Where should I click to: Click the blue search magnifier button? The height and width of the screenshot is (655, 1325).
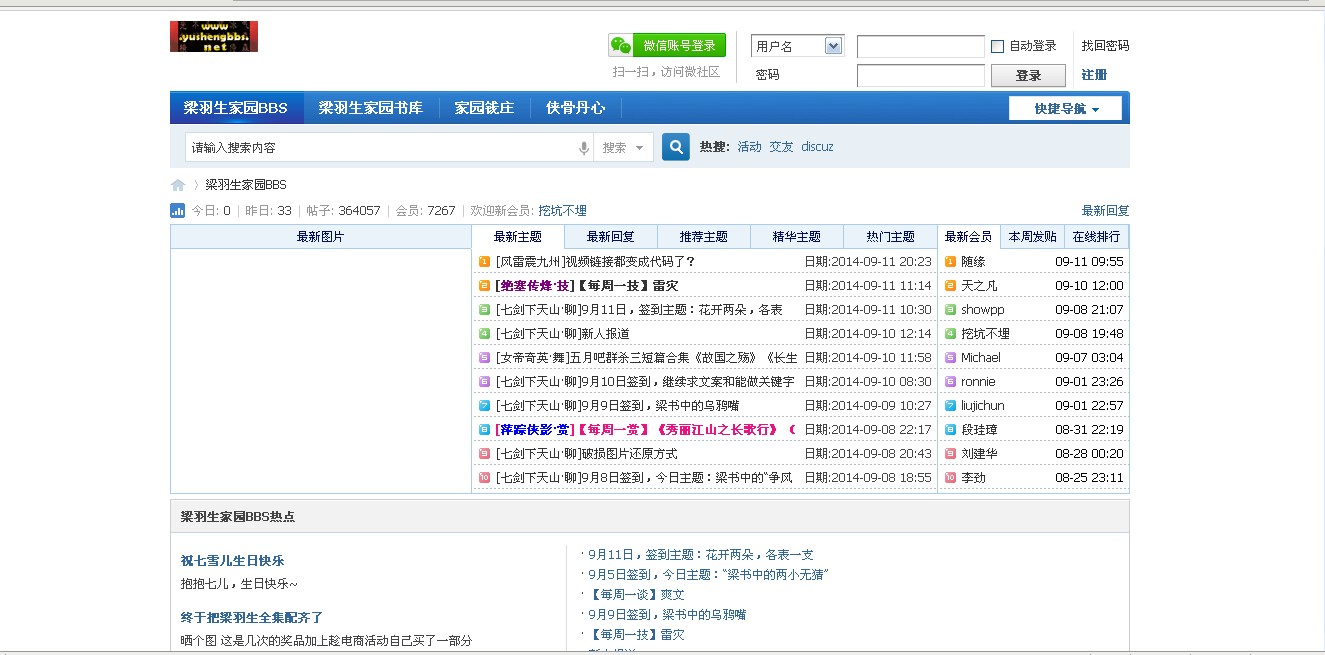676,147
